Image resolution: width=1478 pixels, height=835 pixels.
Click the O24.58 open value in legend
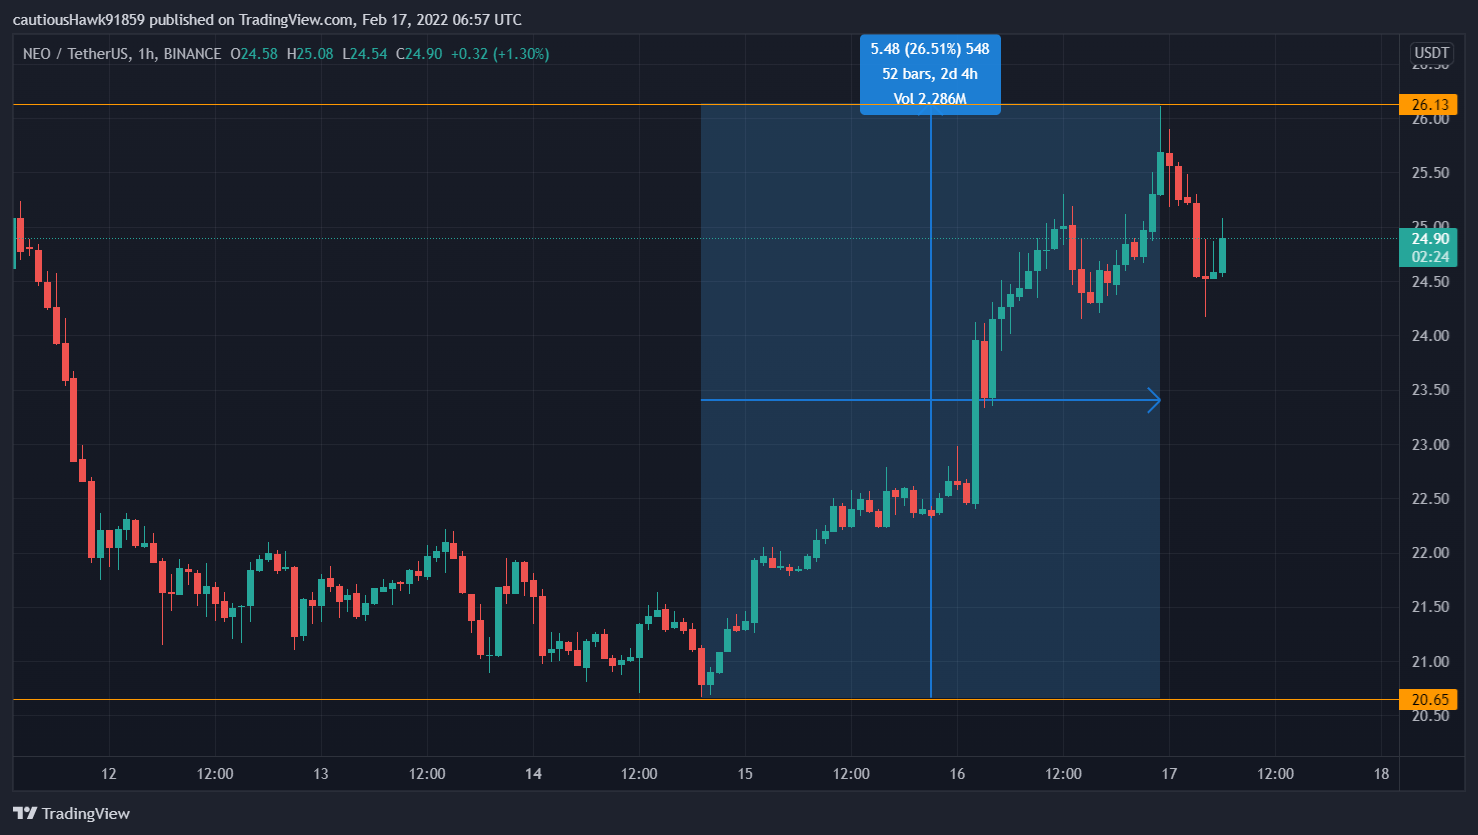tap(254, 54)
